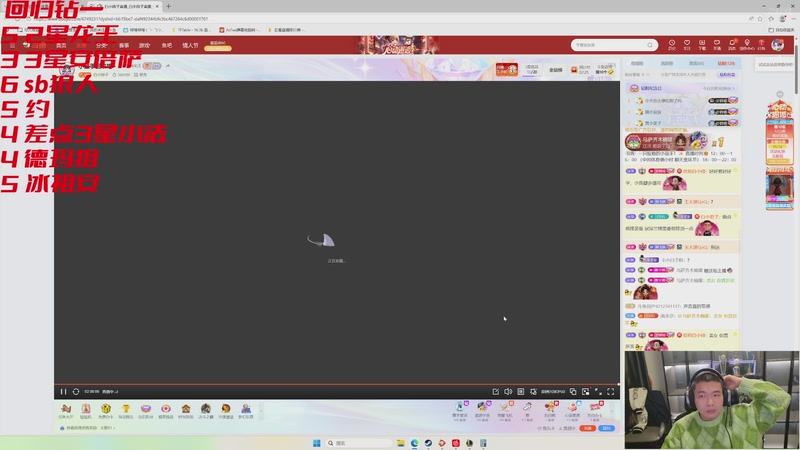Click share arrow next to streamer title
Image resolution: width=800 pixels, height=450 pixels.
[168, 66]
